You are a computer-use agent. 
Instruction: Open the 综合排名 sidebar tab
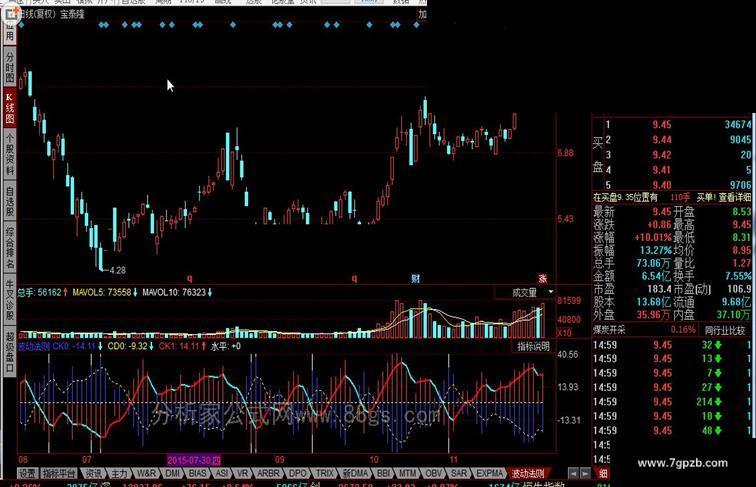[10, 248]
